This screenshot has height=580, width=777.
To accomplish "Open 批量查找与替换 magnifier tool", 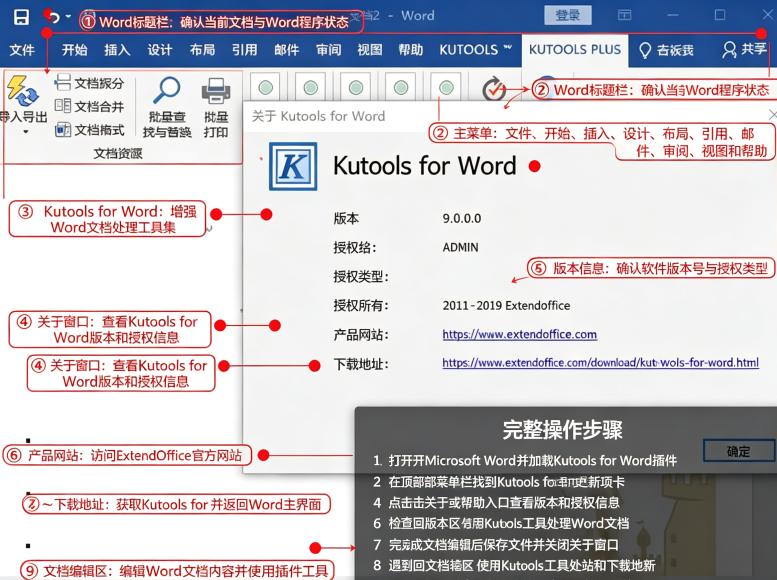I will [x=167, y=107].
